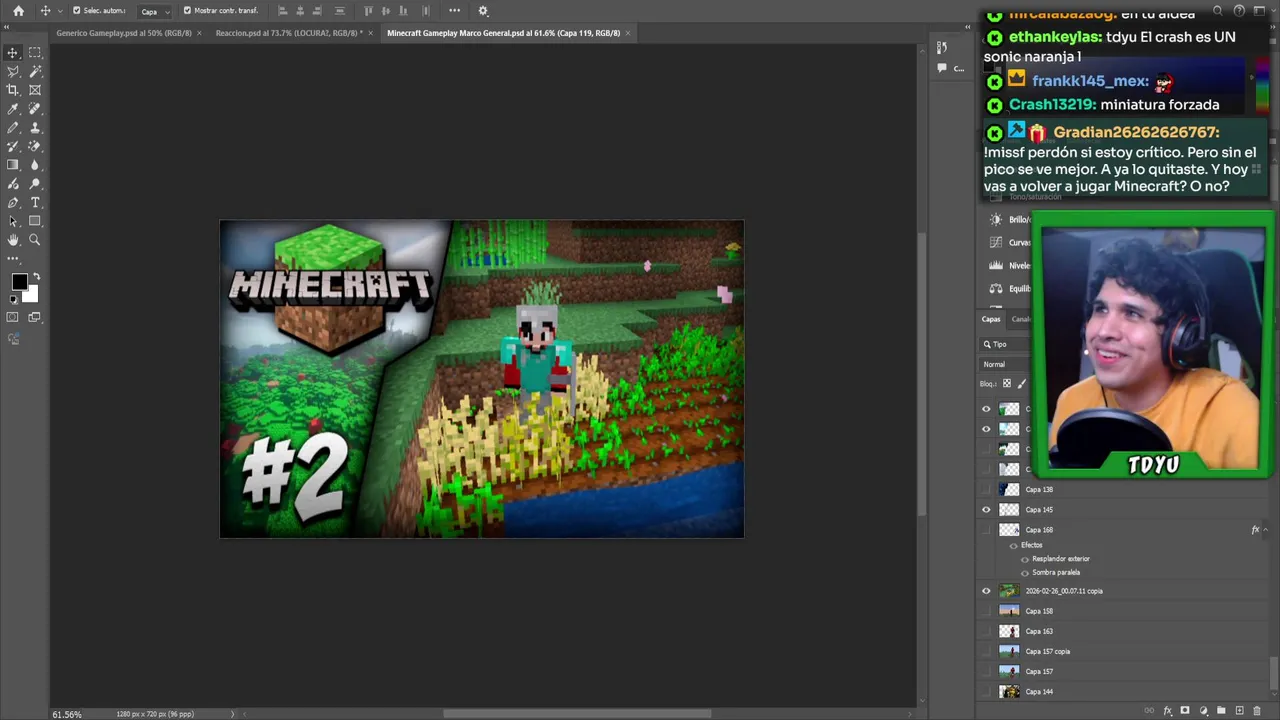Open the Edit Toolbar three-dots menu
This screenshot has height=720, width=1280.
pyautogui.click(x=13, y=259)
